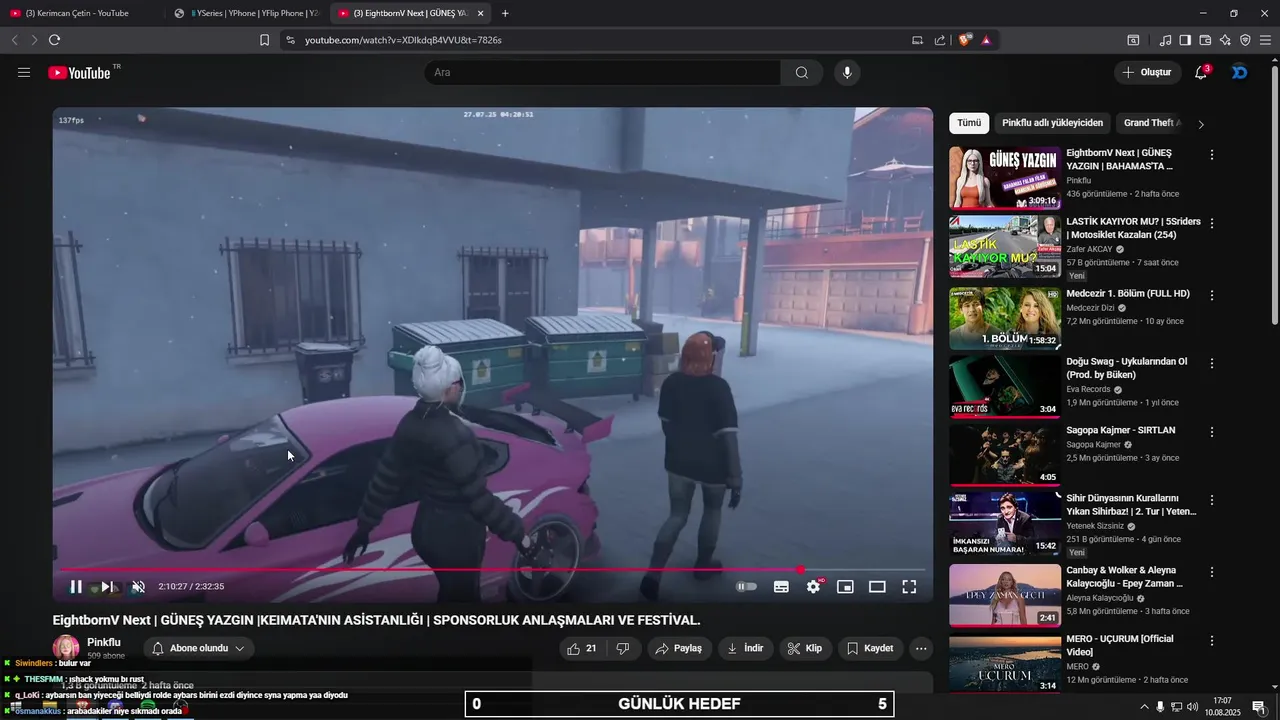Select the Grand Theft filter chip

(x=1151, y=123)
